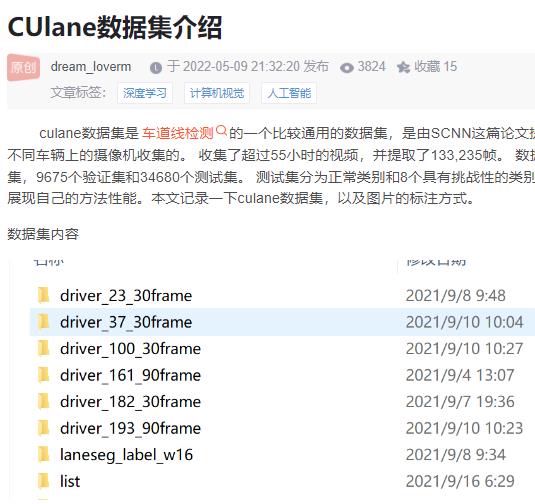Open author dream_loverm profile
Image resolution: width=535 pixels, height=504 pixels.
point(91,67)
